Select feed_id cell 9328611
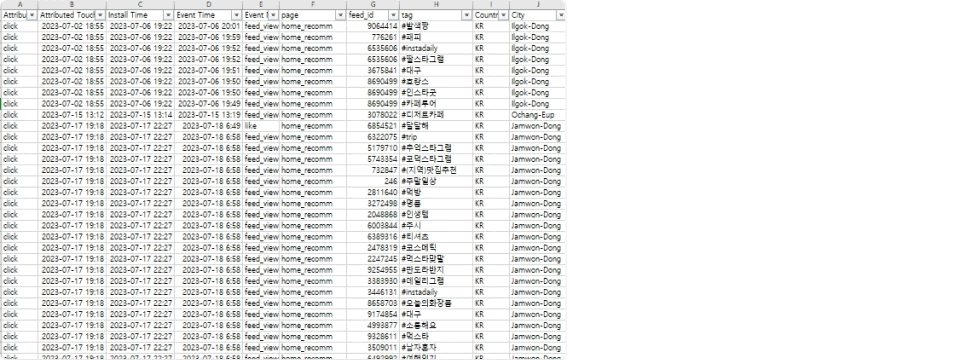This screenshot has height=360, width=980. point(373,336)
